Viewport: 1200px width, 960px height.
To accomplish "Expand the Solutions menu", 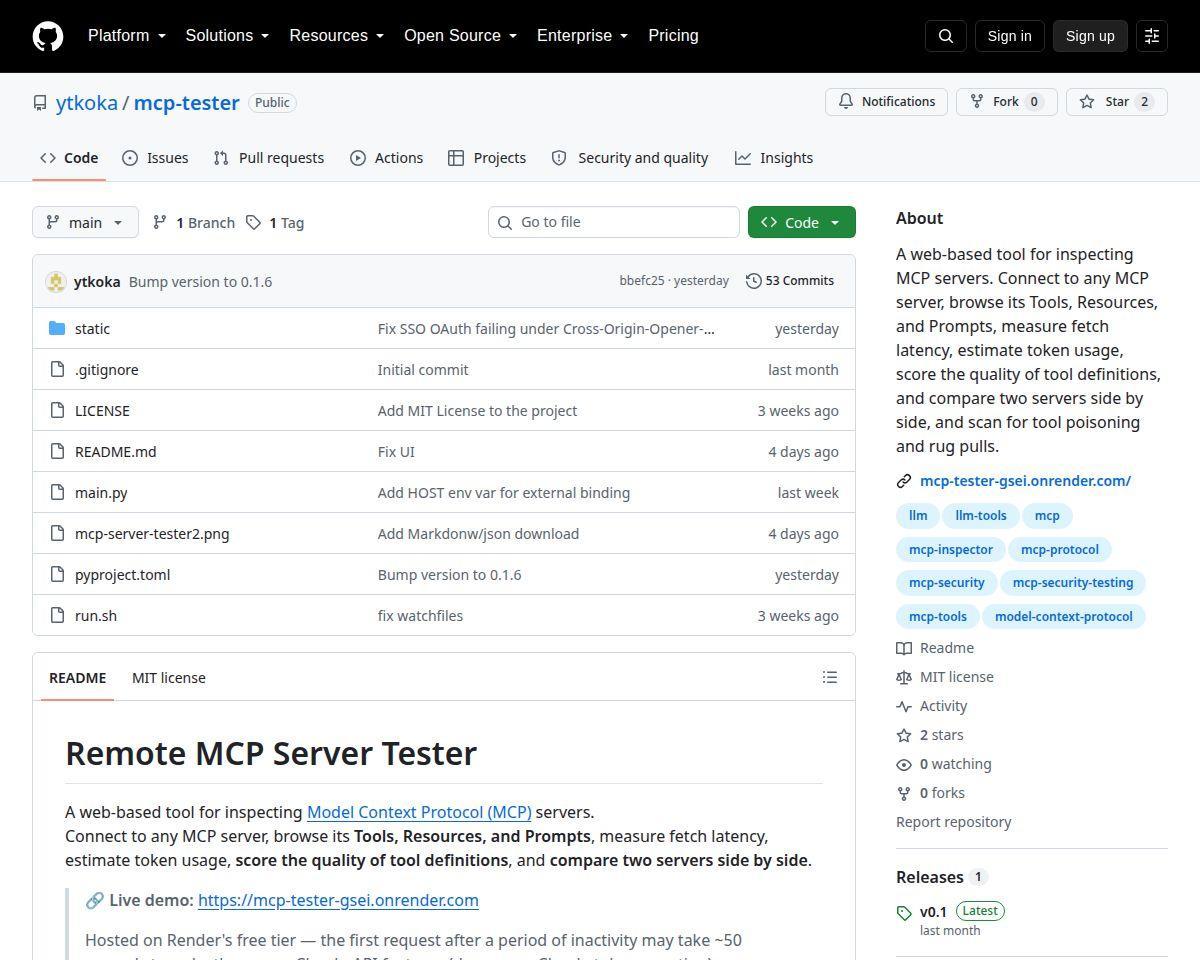I will [227, 36].
